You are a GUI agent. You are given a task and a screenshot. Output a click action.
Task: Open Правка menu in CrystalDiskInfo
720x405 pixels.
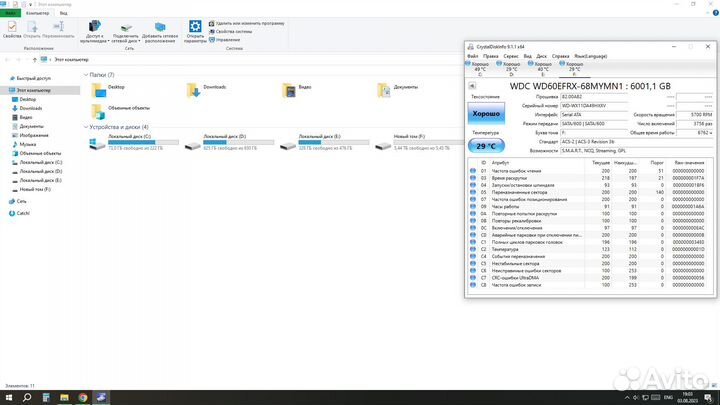491,56
